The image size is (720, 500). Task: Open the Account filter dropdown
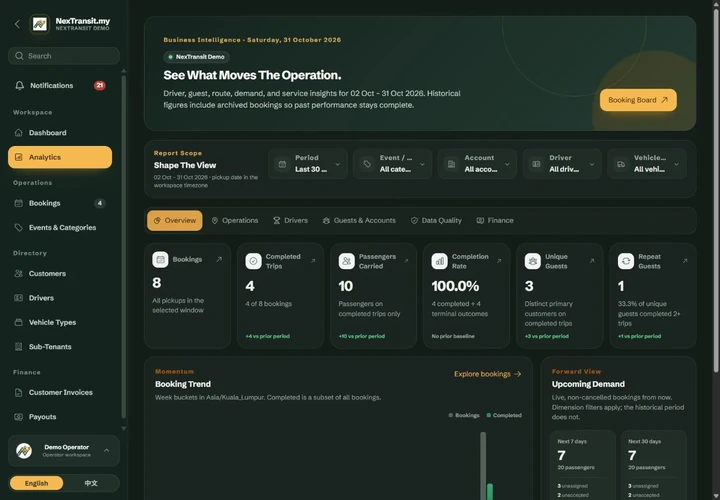pyautogui.click(x=478, y=164)
